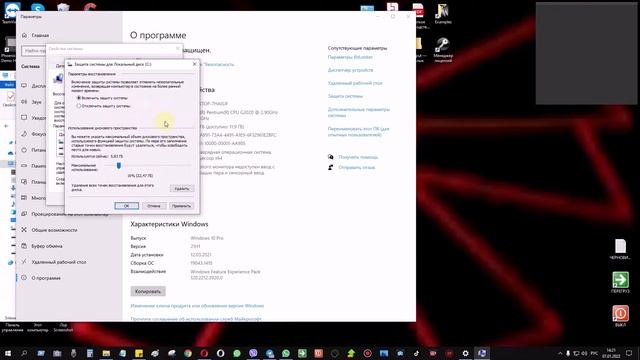The width and height of the screenshot is (640, 360).
Task: Open the BitLocker settings link
Action: tap(350, 57)
